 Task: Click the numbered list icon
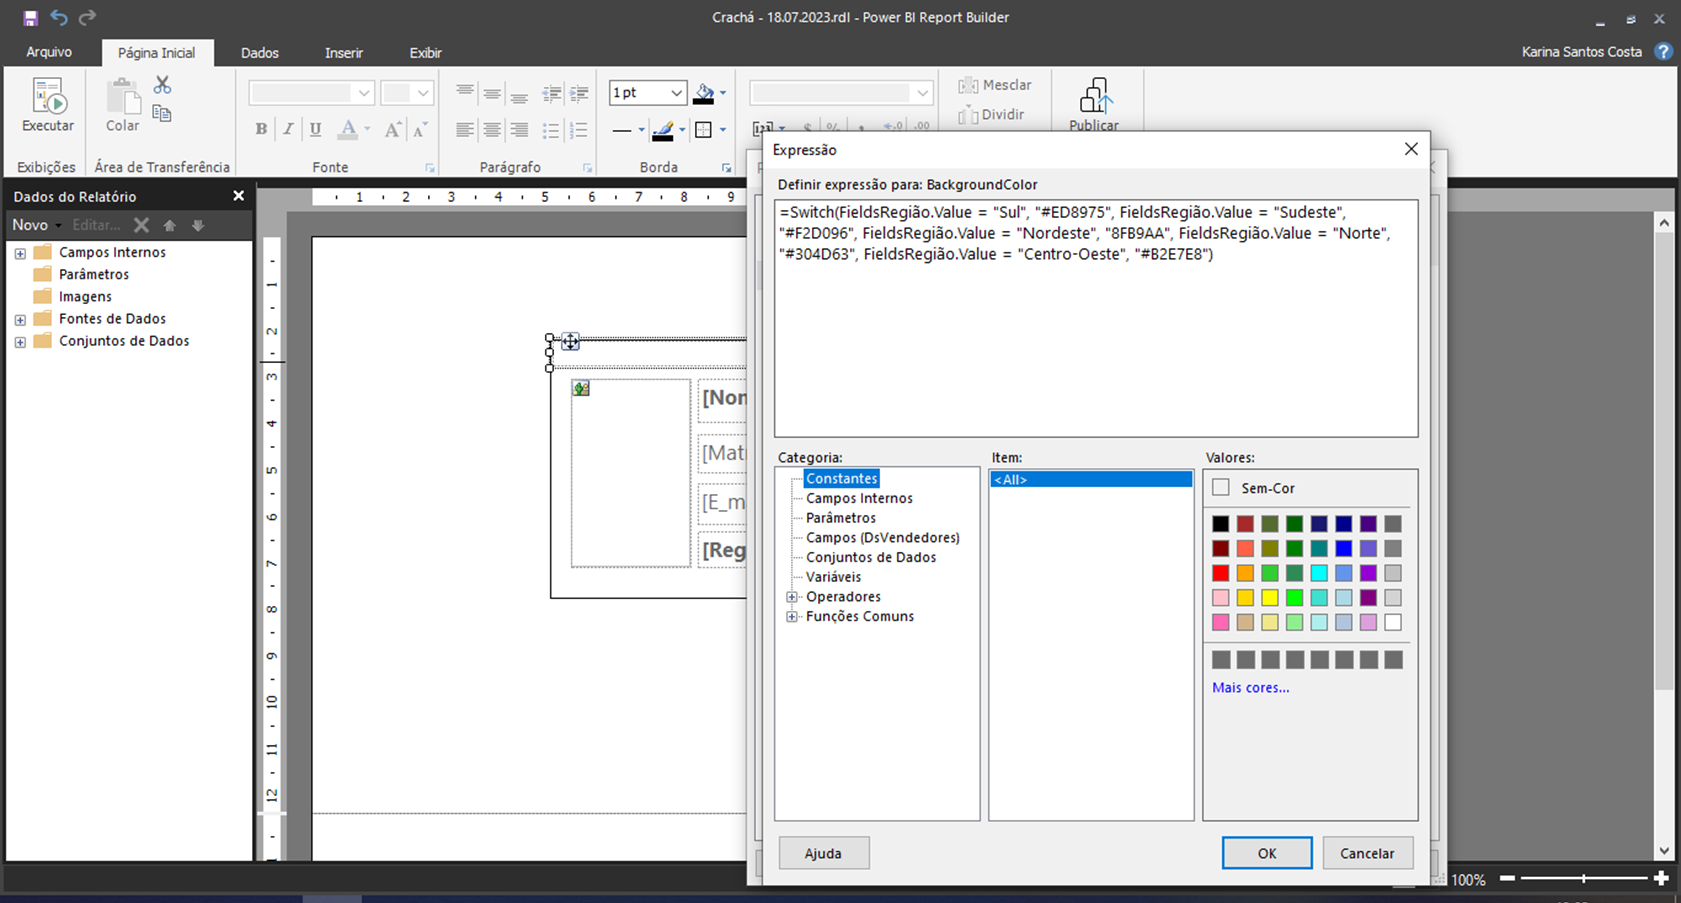578,130
